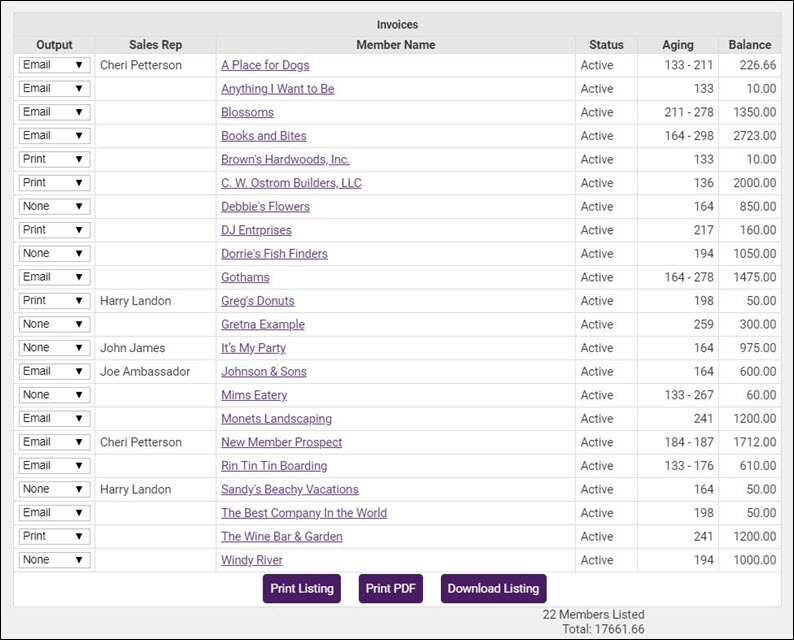
Task: Open Output dropdown for Debbie's Flowers row
Action: pyautogui.click(x=54, y=206)
